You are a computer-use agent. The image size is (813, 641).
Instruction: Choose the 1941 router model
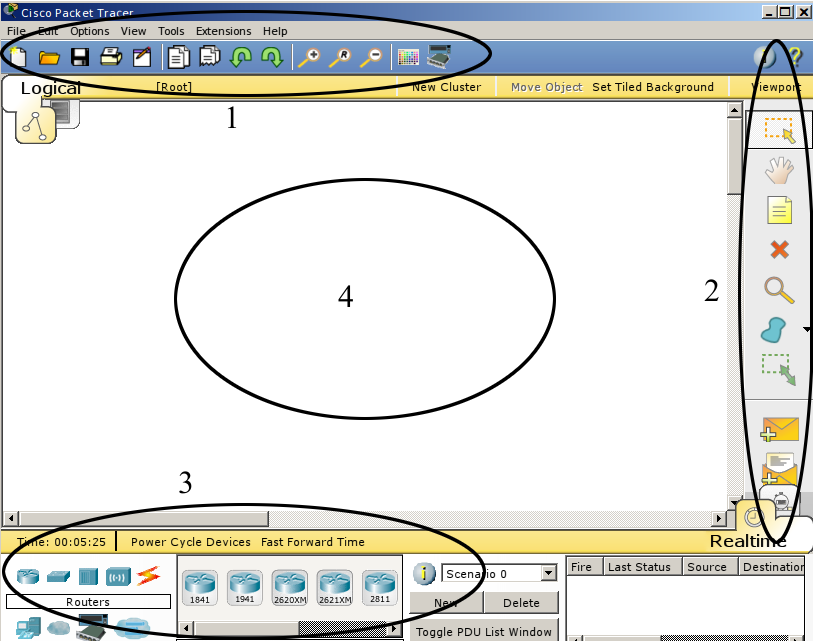[x=245, y=588]
